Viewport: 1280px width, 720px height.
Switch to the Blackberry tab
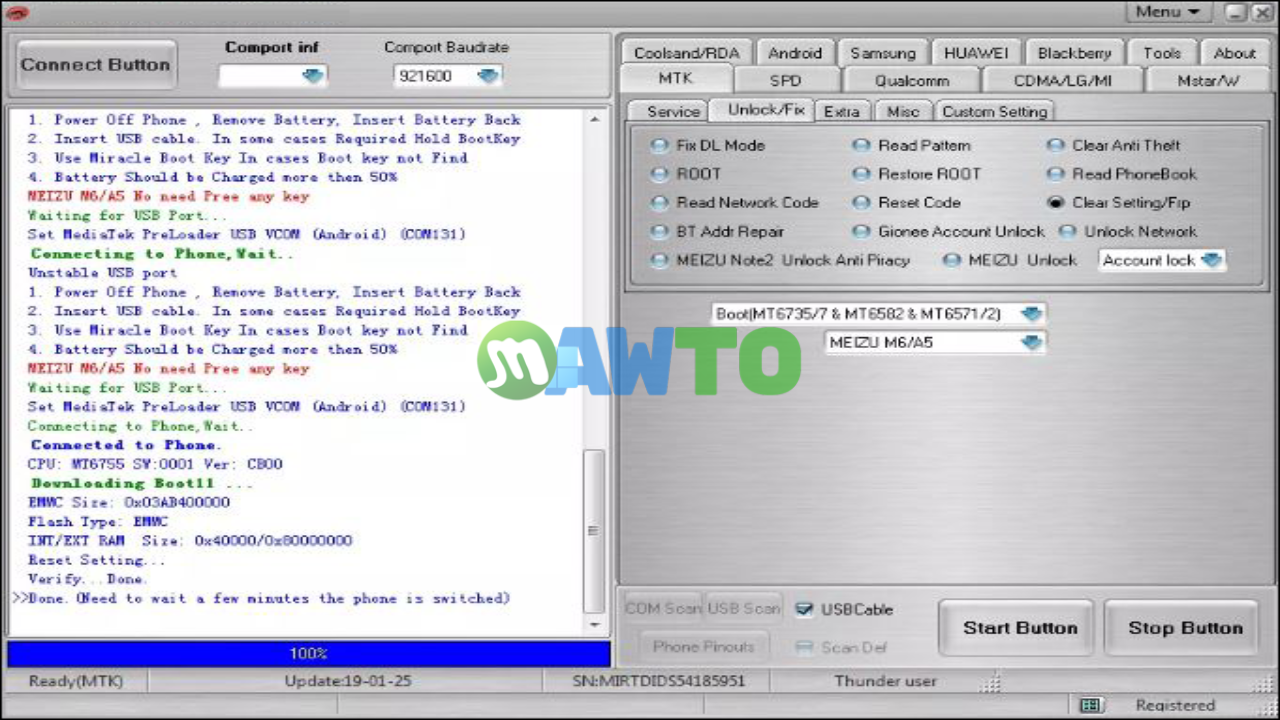(1074, 54)
